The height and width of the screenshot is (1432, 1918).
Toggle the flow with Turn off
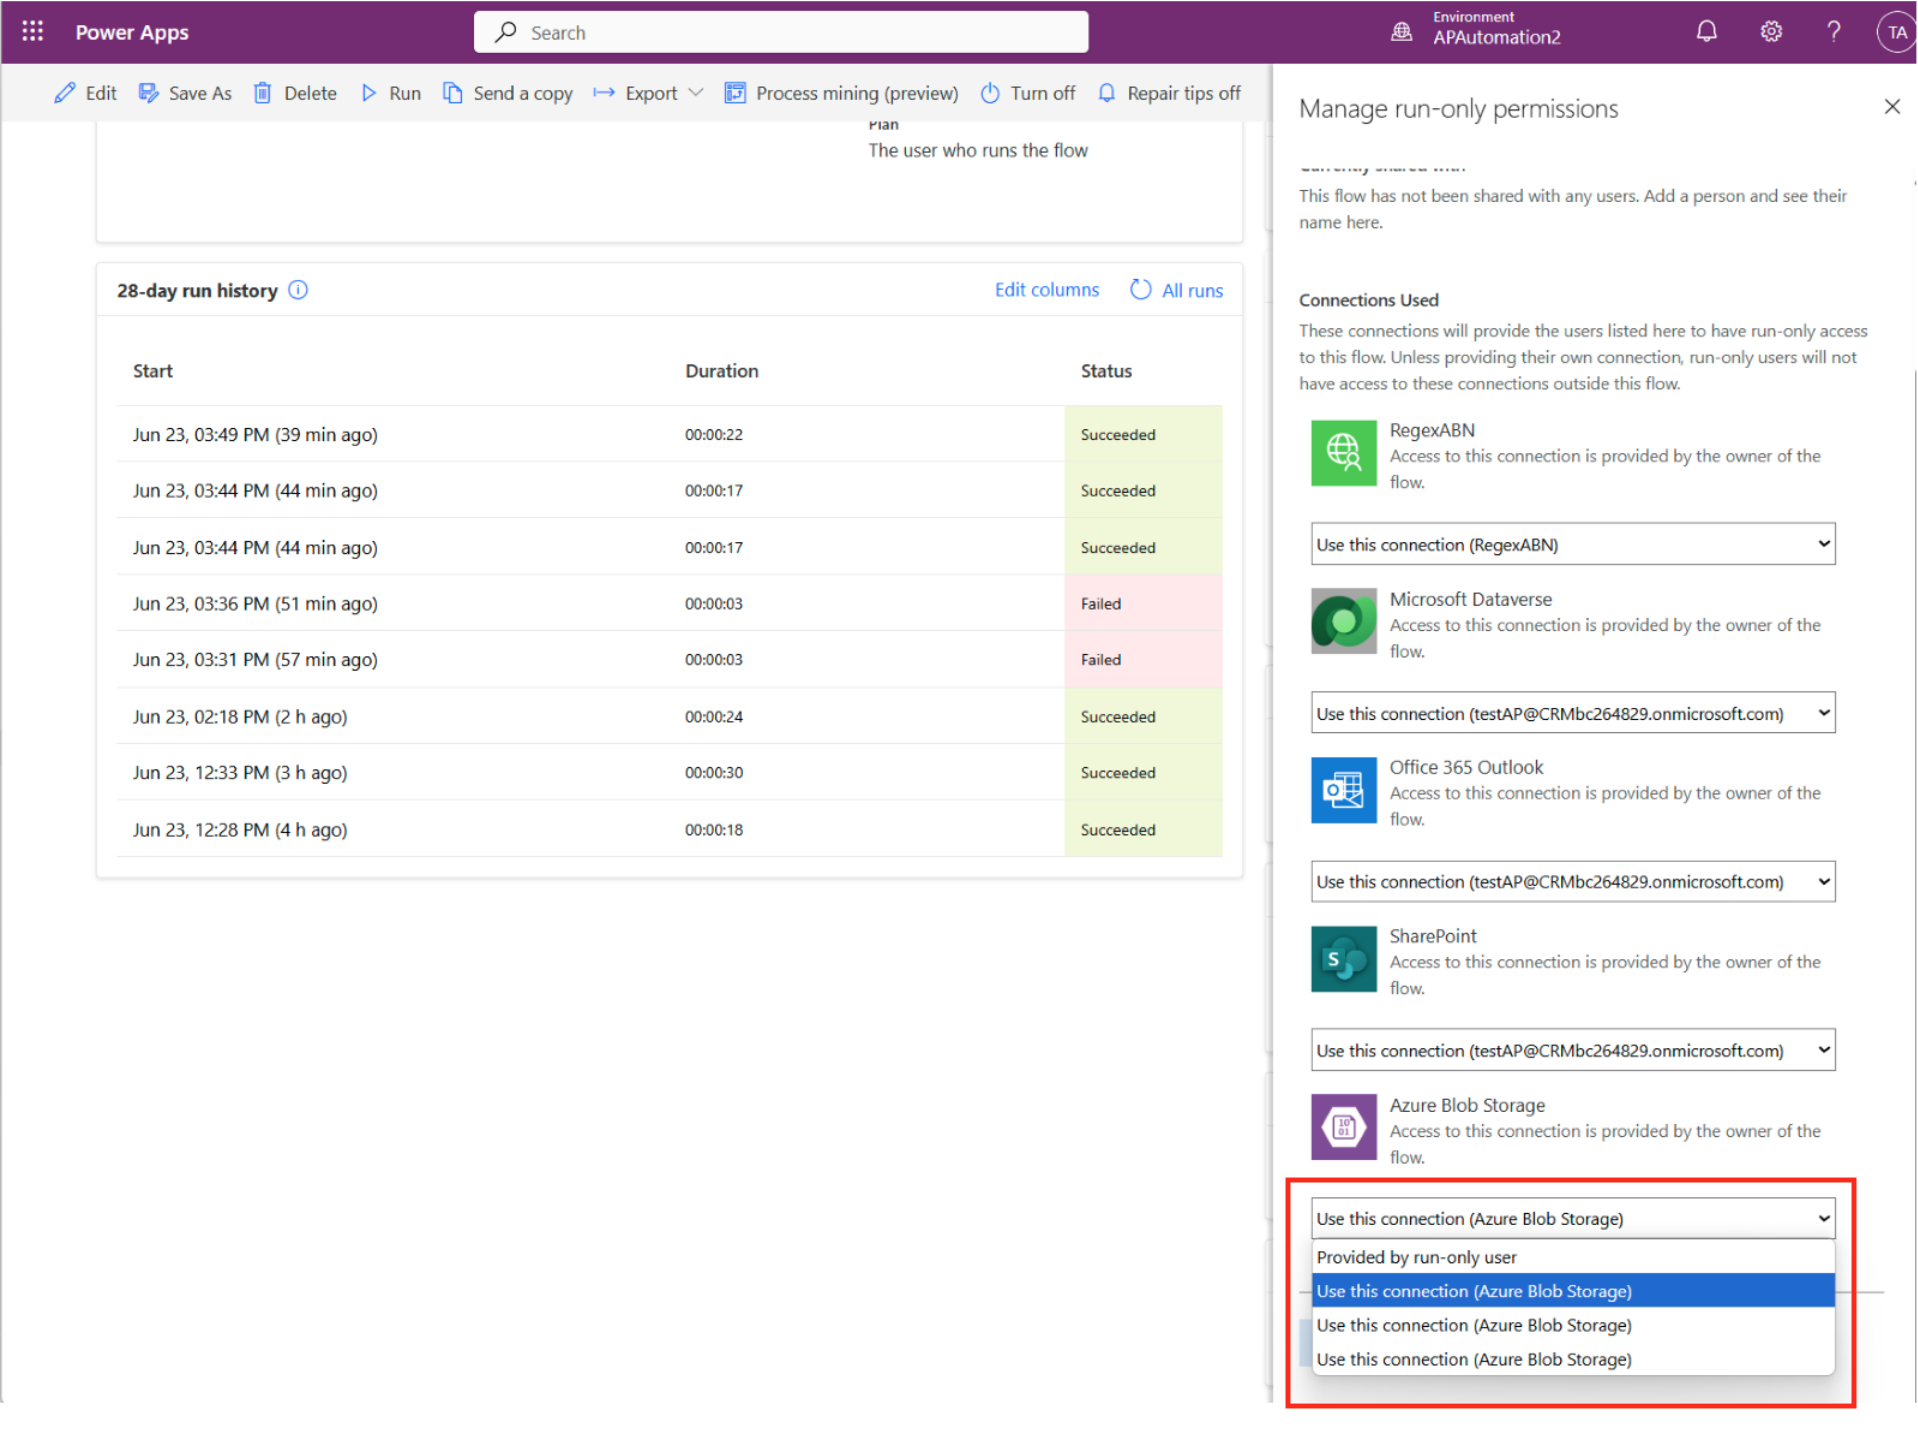(1027, 93)
